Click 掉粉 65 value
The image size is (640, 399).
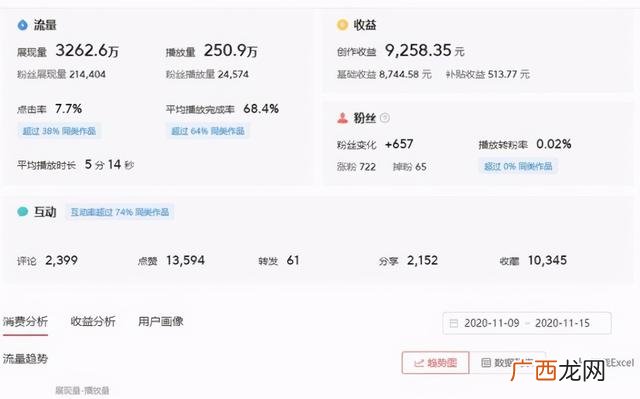(x=410, y=167)
